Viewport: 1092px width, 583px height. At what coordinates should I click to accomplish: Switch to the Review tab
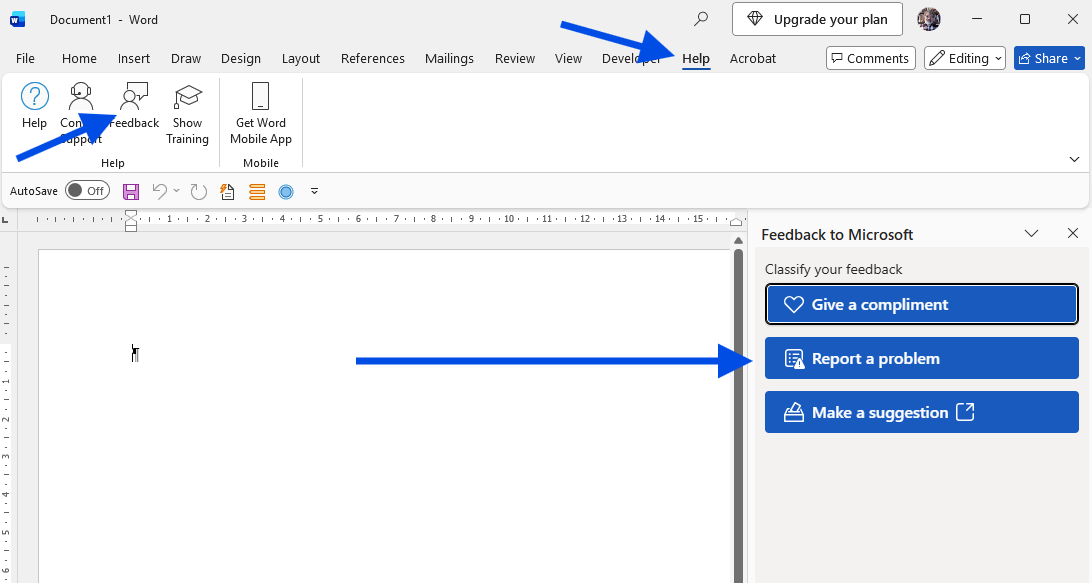click(515, 59)
